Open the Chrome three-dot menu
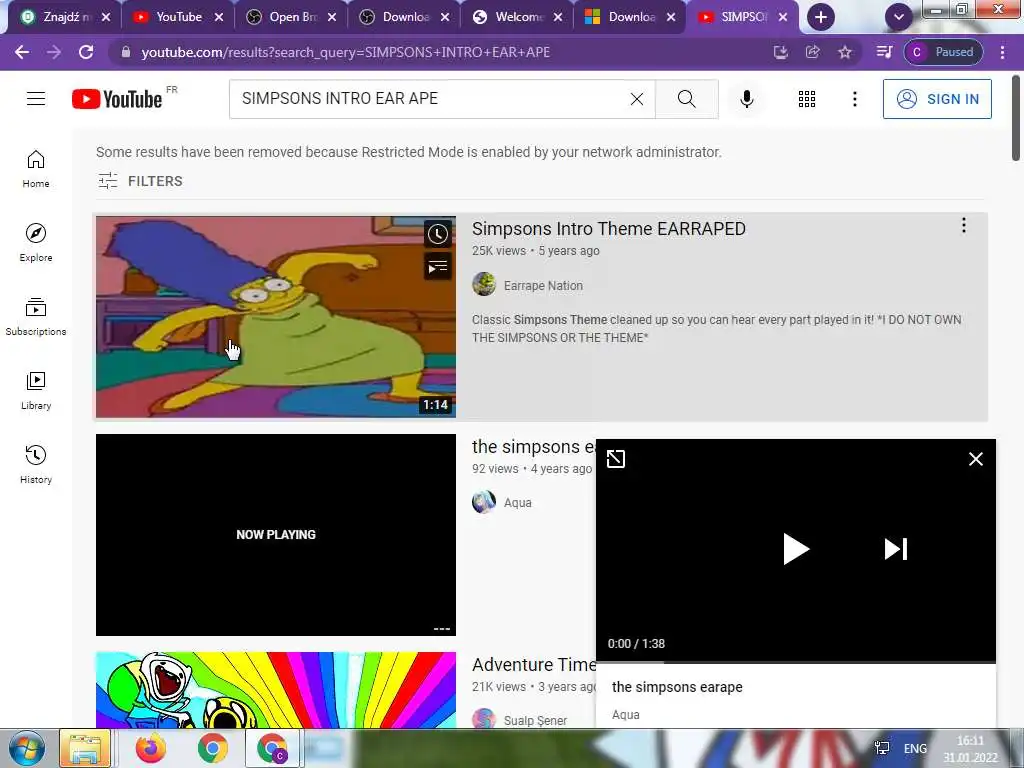Image resolution: width=1024 pixels, height=768 pixels. (1002, 52)
